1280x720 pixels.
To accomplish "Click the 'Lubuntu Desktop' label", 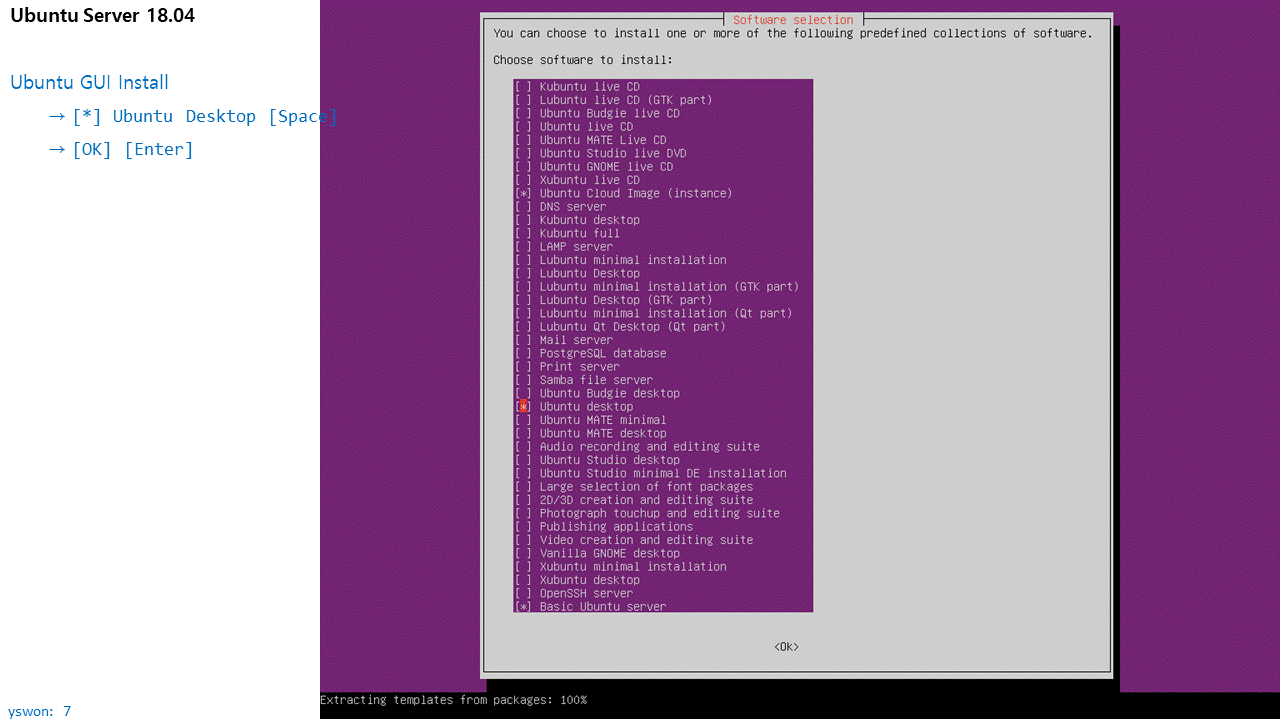I will (590, 273).
